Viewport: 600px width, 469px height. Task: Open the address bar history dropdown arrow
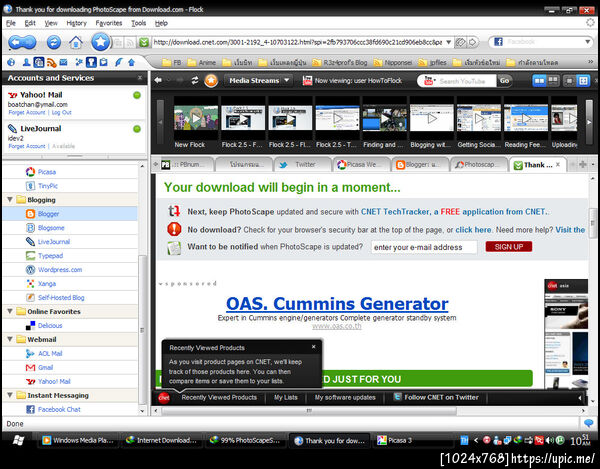tap(448, 42)
